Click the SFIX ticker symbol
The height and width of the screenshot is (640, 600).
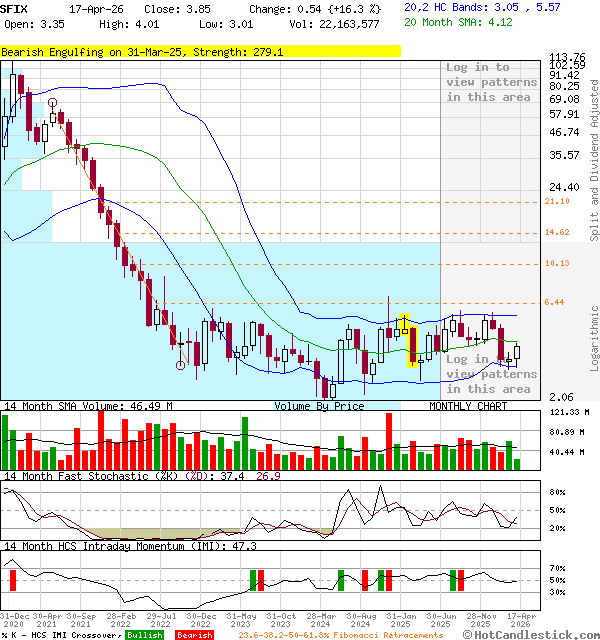pyautogui.click(x=14, y=7)
